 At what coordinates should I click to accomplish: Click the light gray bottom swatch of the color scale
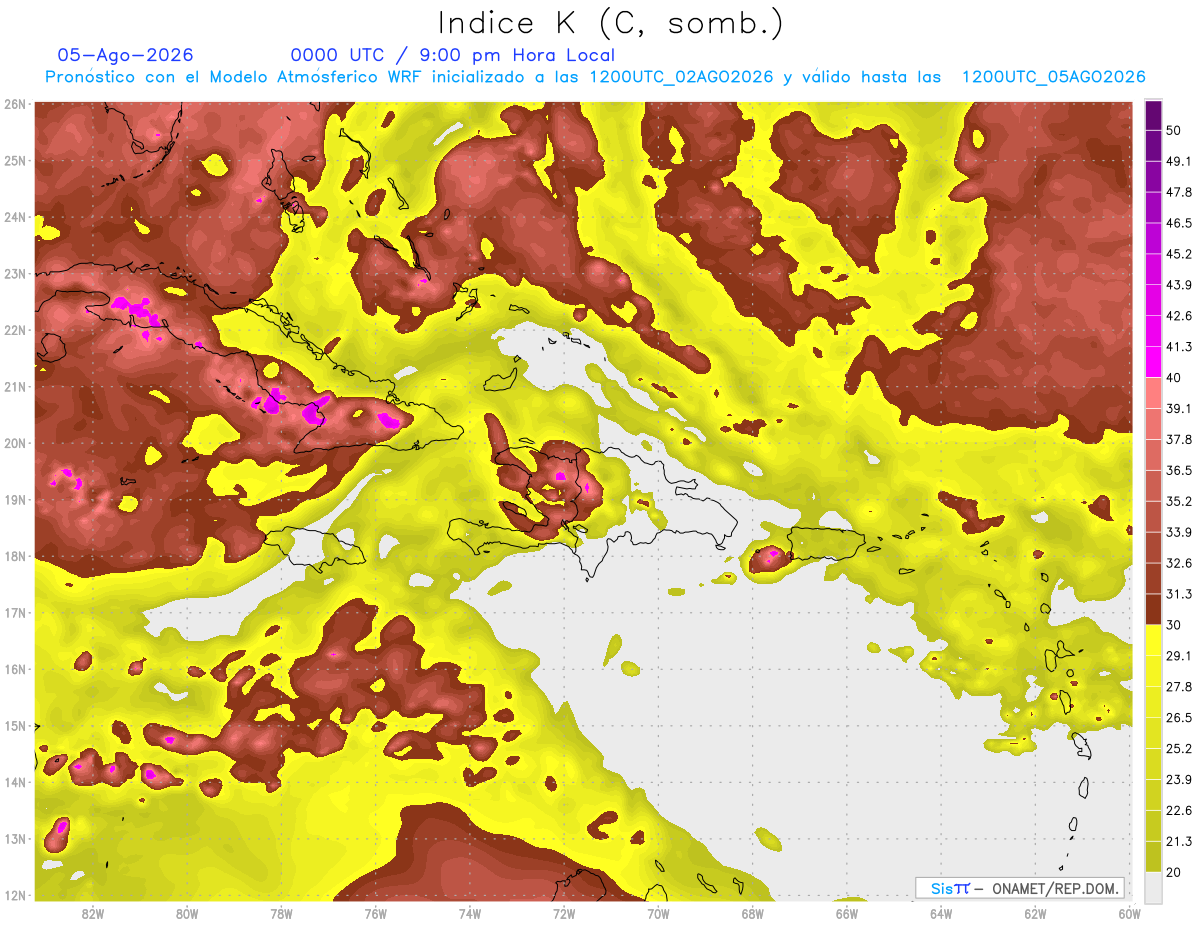tap(1153, 888)
